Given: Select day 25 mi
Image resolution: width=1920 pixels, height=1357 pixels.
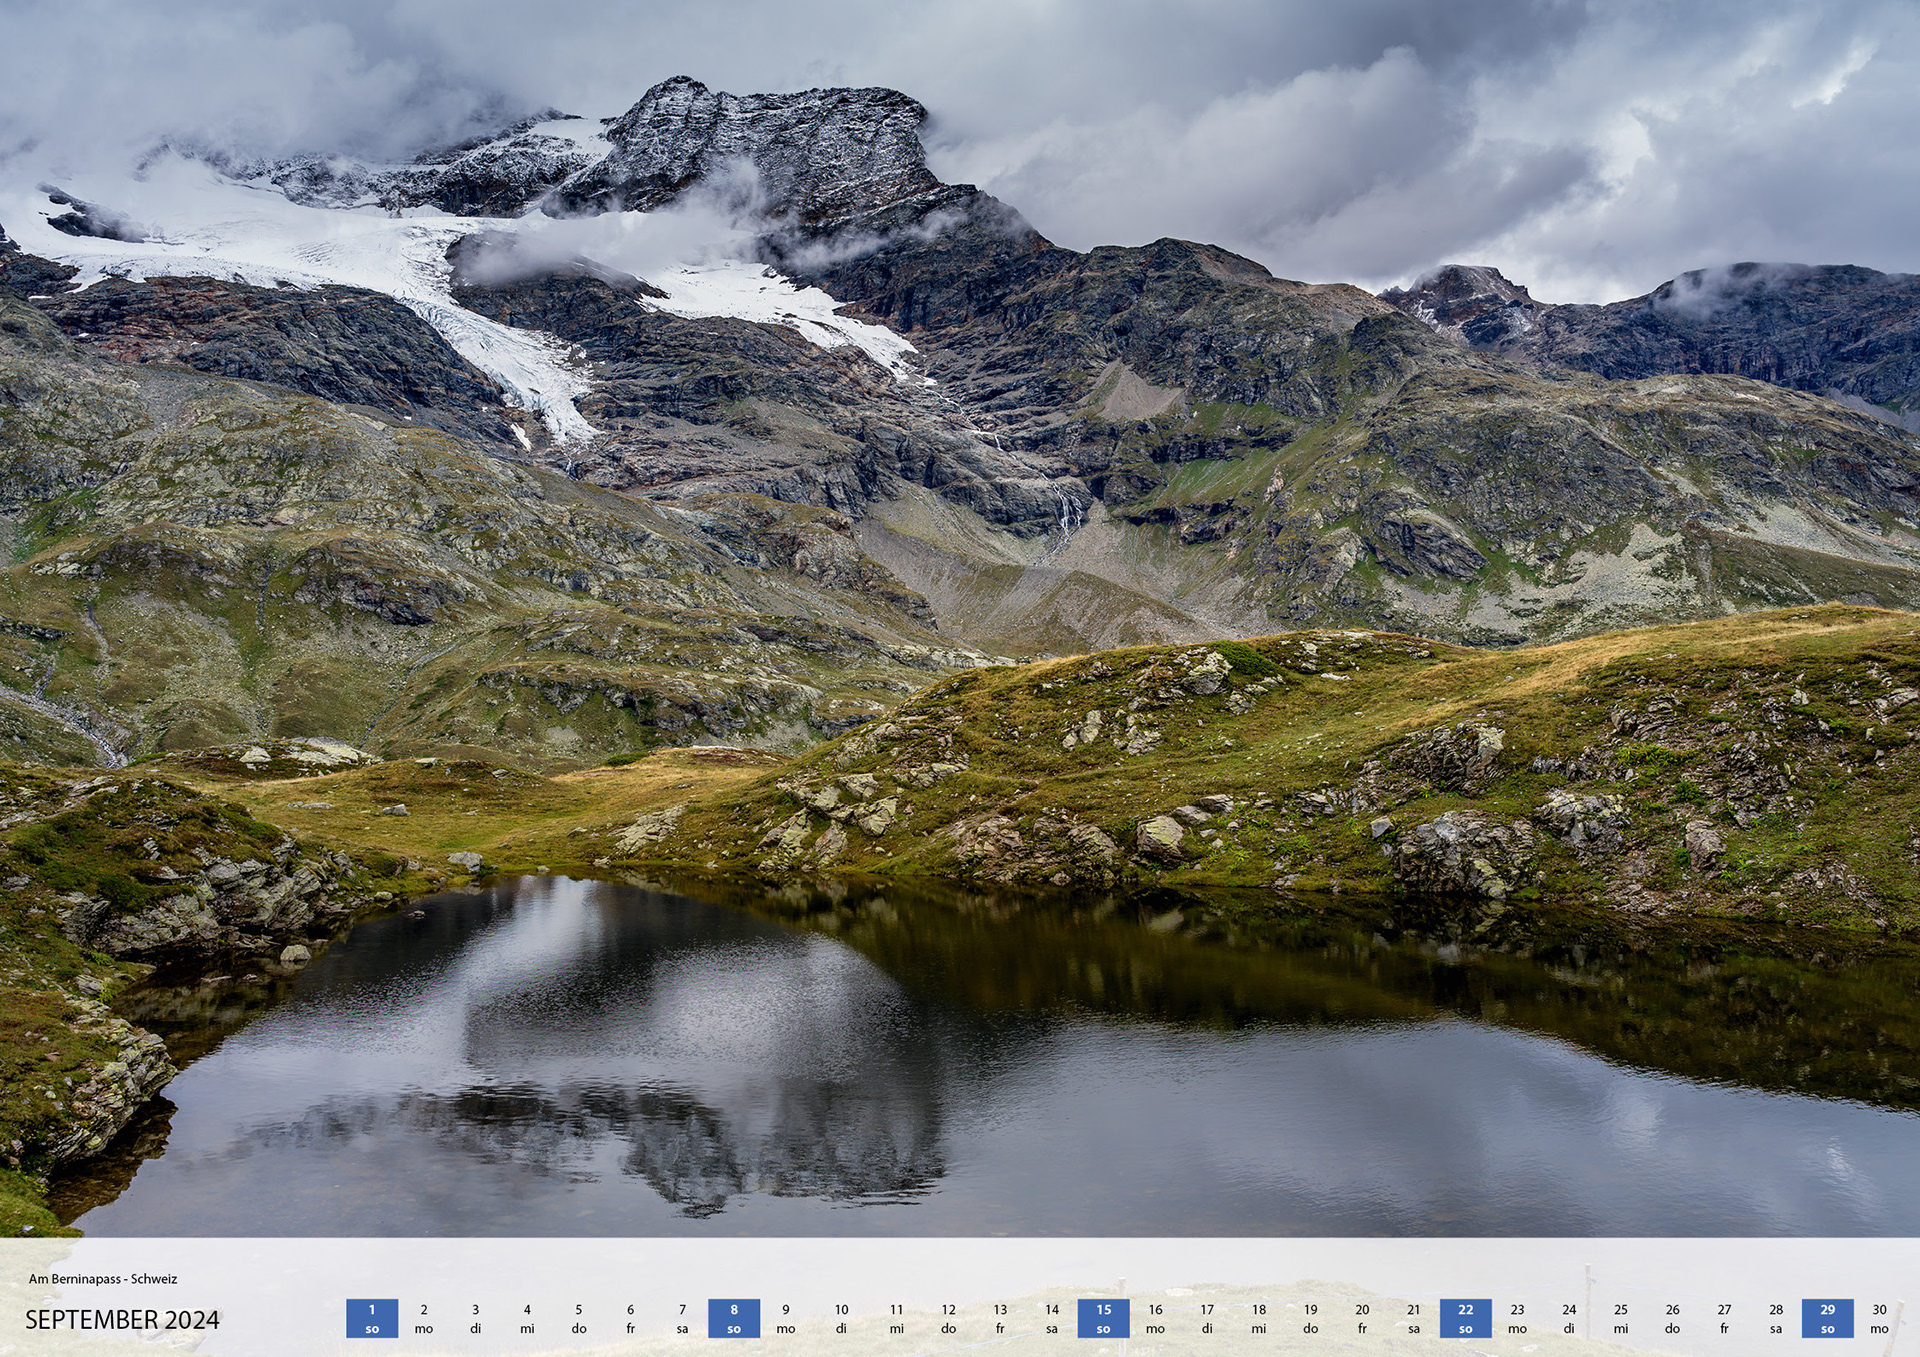Looking at the screenshot, I should [1621, 1318].
